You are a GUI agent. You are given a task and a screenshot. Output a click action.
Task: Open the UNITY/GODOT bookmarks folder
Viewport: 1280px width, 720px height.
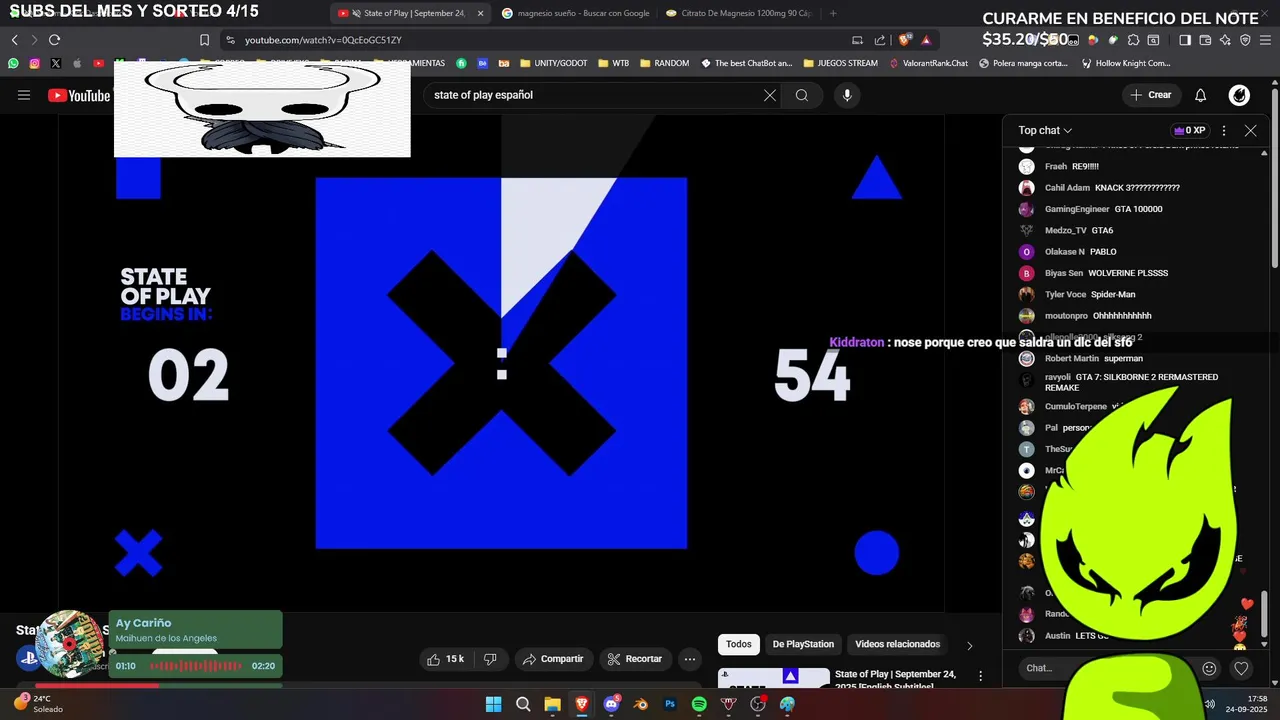pos(553,63)
